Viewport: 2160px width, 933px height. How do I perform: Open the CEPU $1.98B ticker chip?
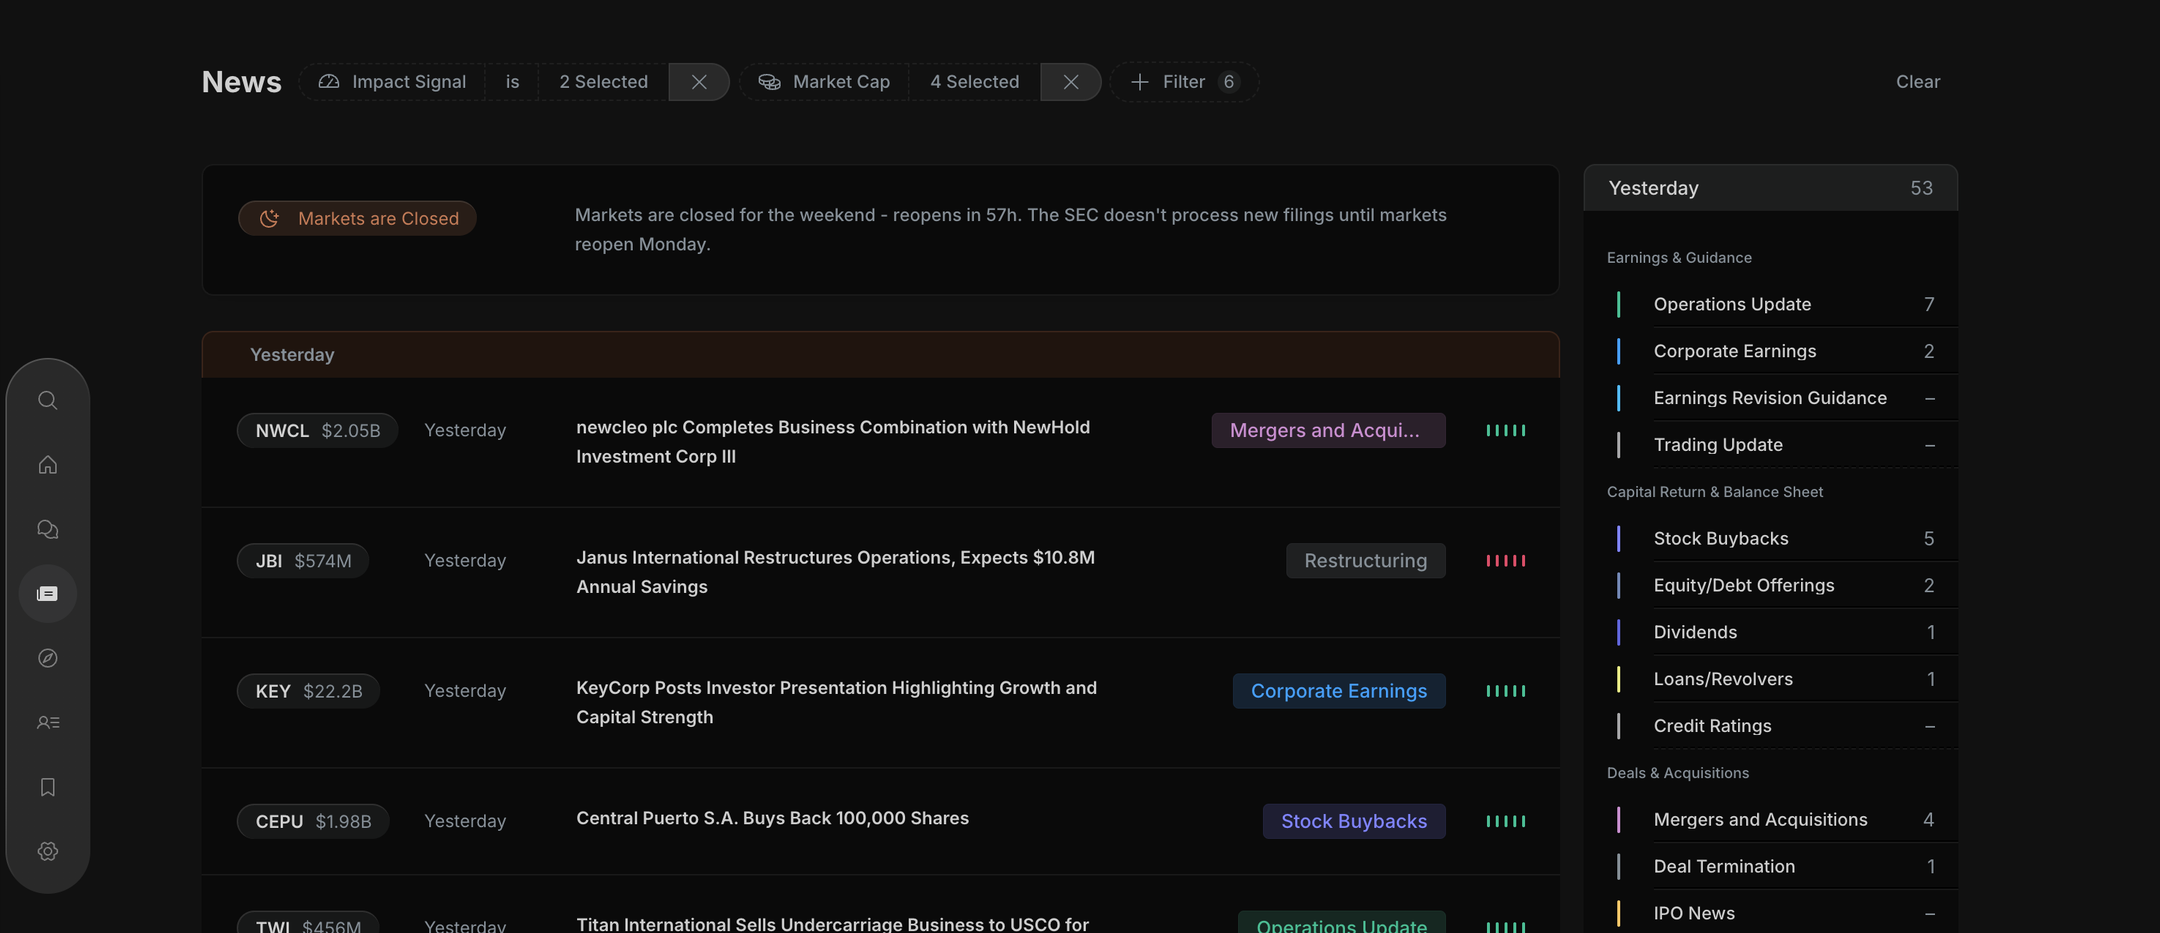click(x=313, y=821)
